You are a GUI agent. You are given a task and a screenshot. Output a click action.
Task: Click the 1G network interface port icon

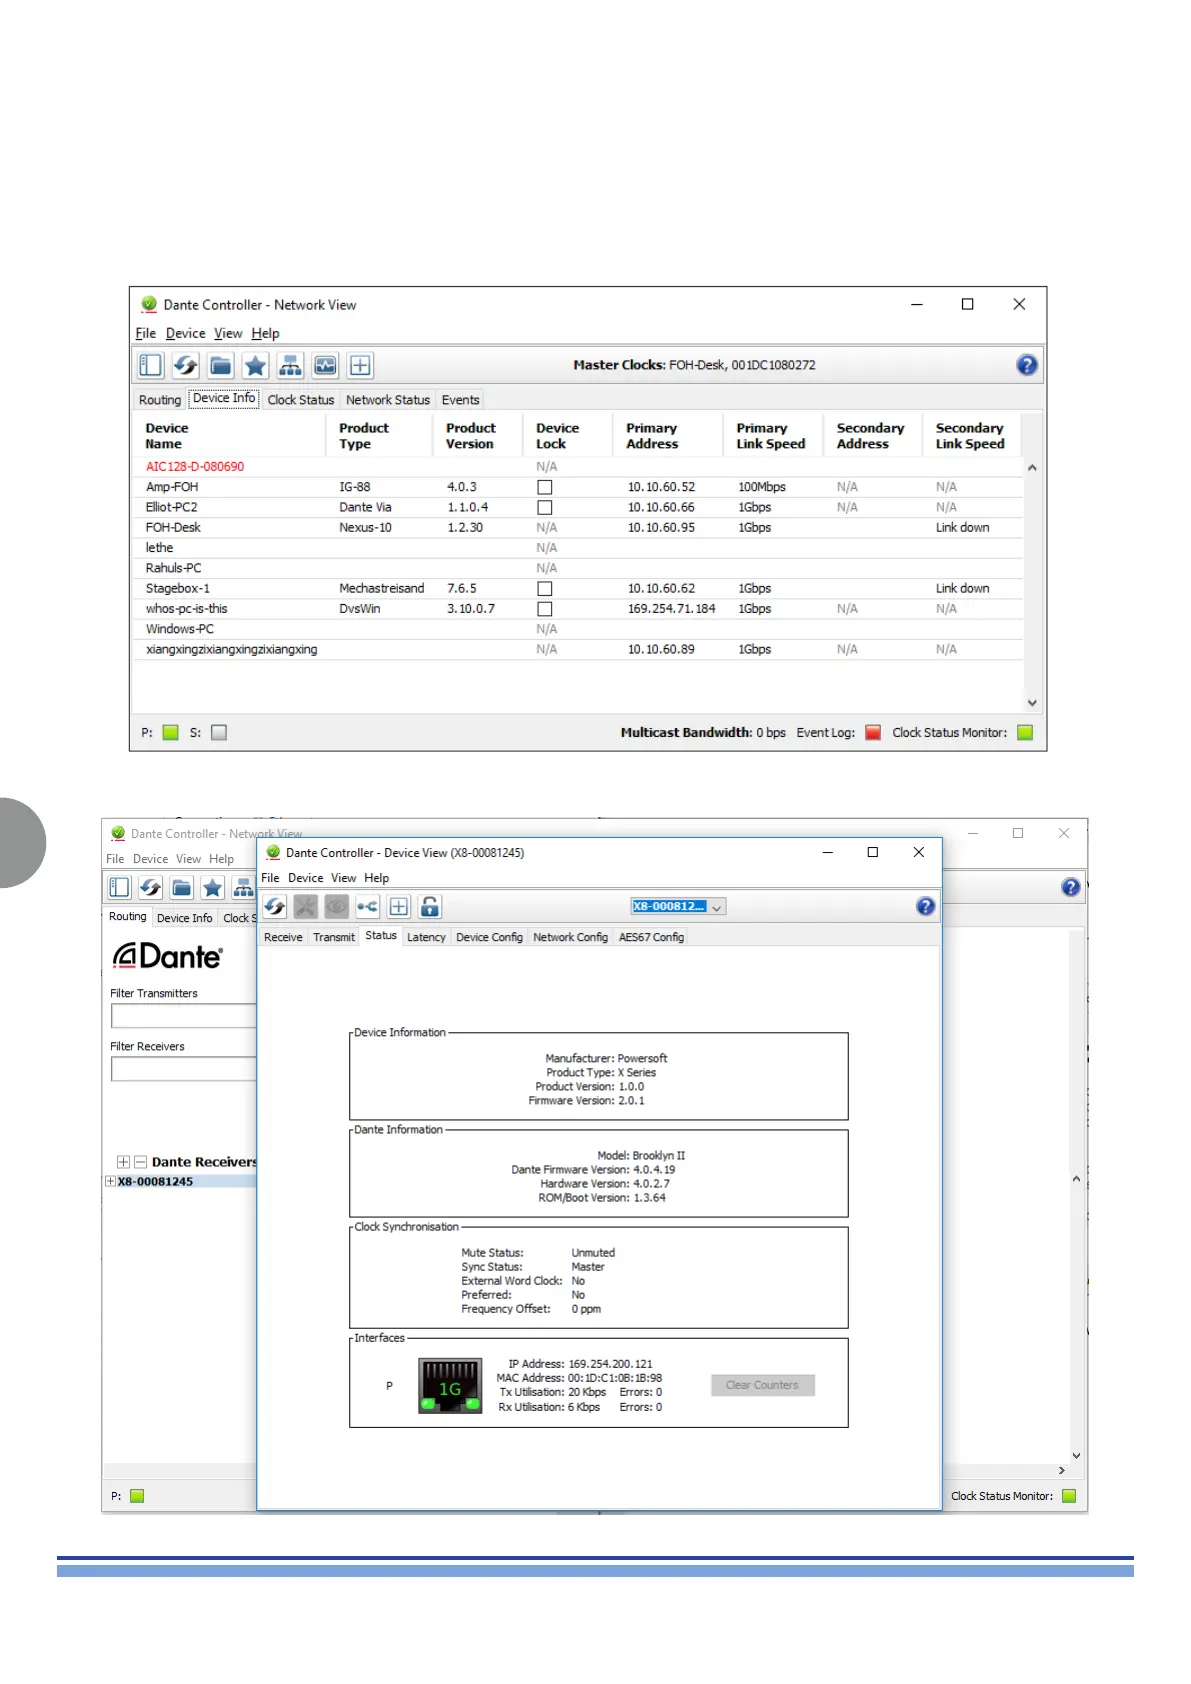tap(450, 1386)
